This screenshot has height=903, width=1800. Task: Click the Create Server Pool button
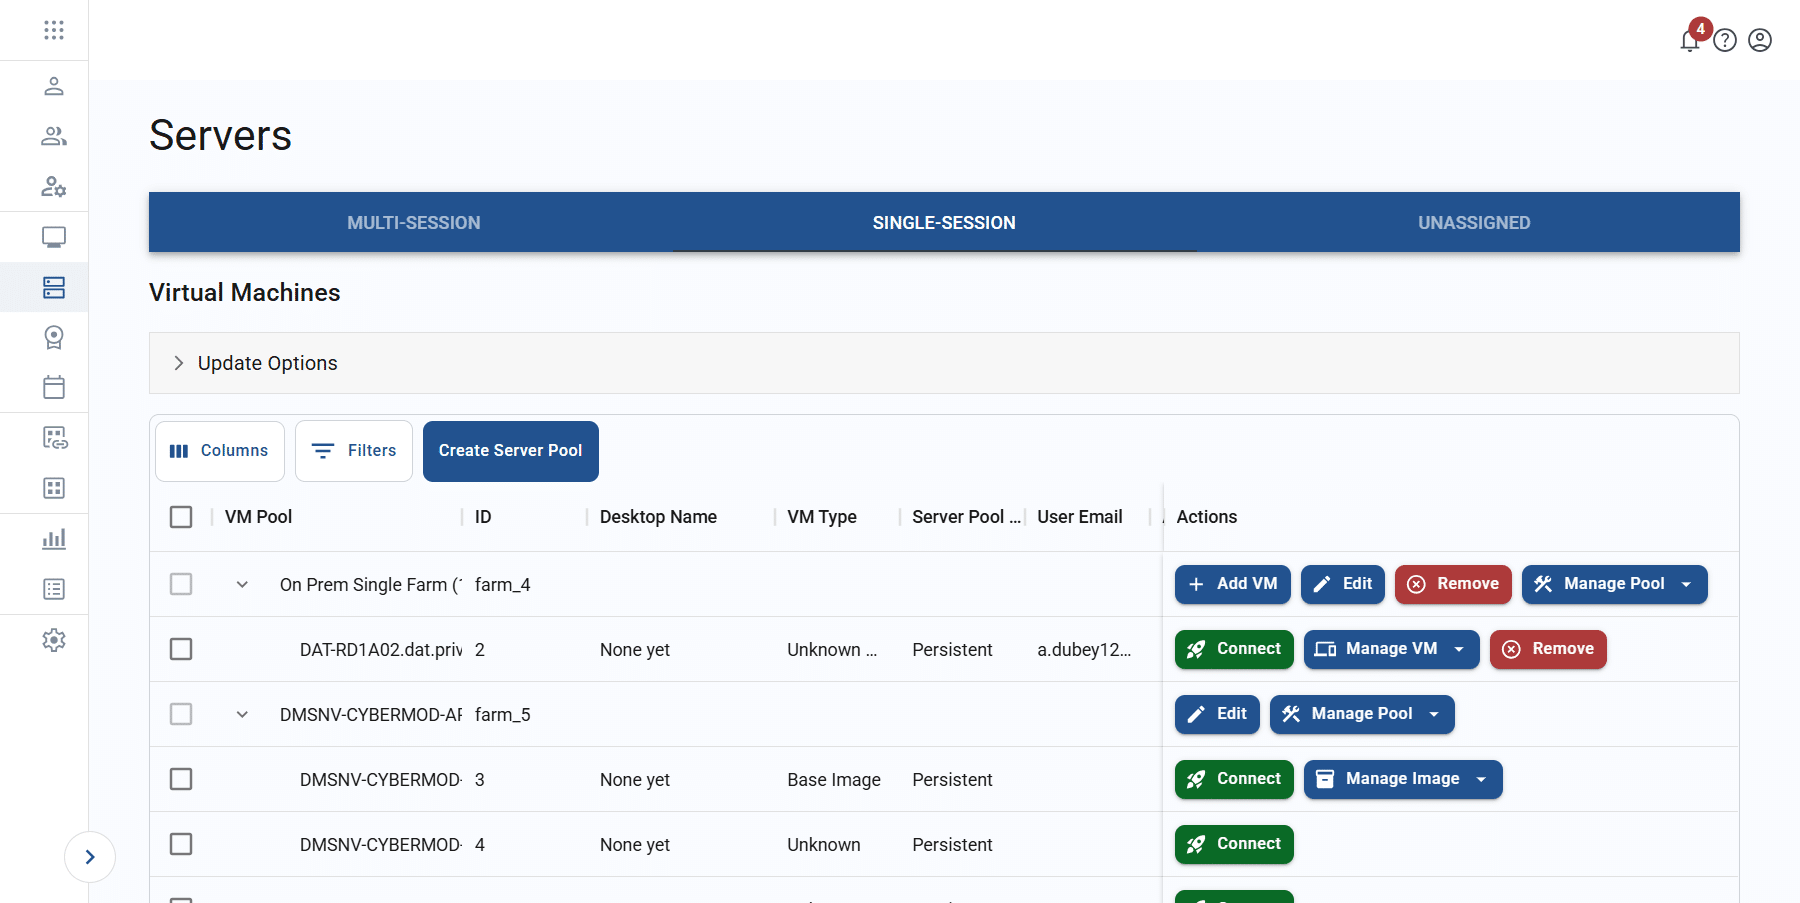pyautogui.click(x=510, y=451)
